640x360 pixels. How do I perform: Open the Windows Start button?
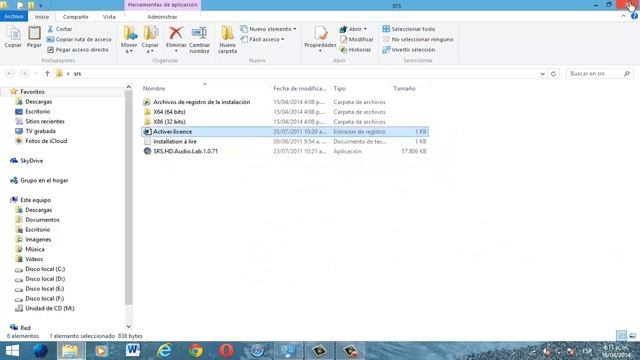(12, 351)
